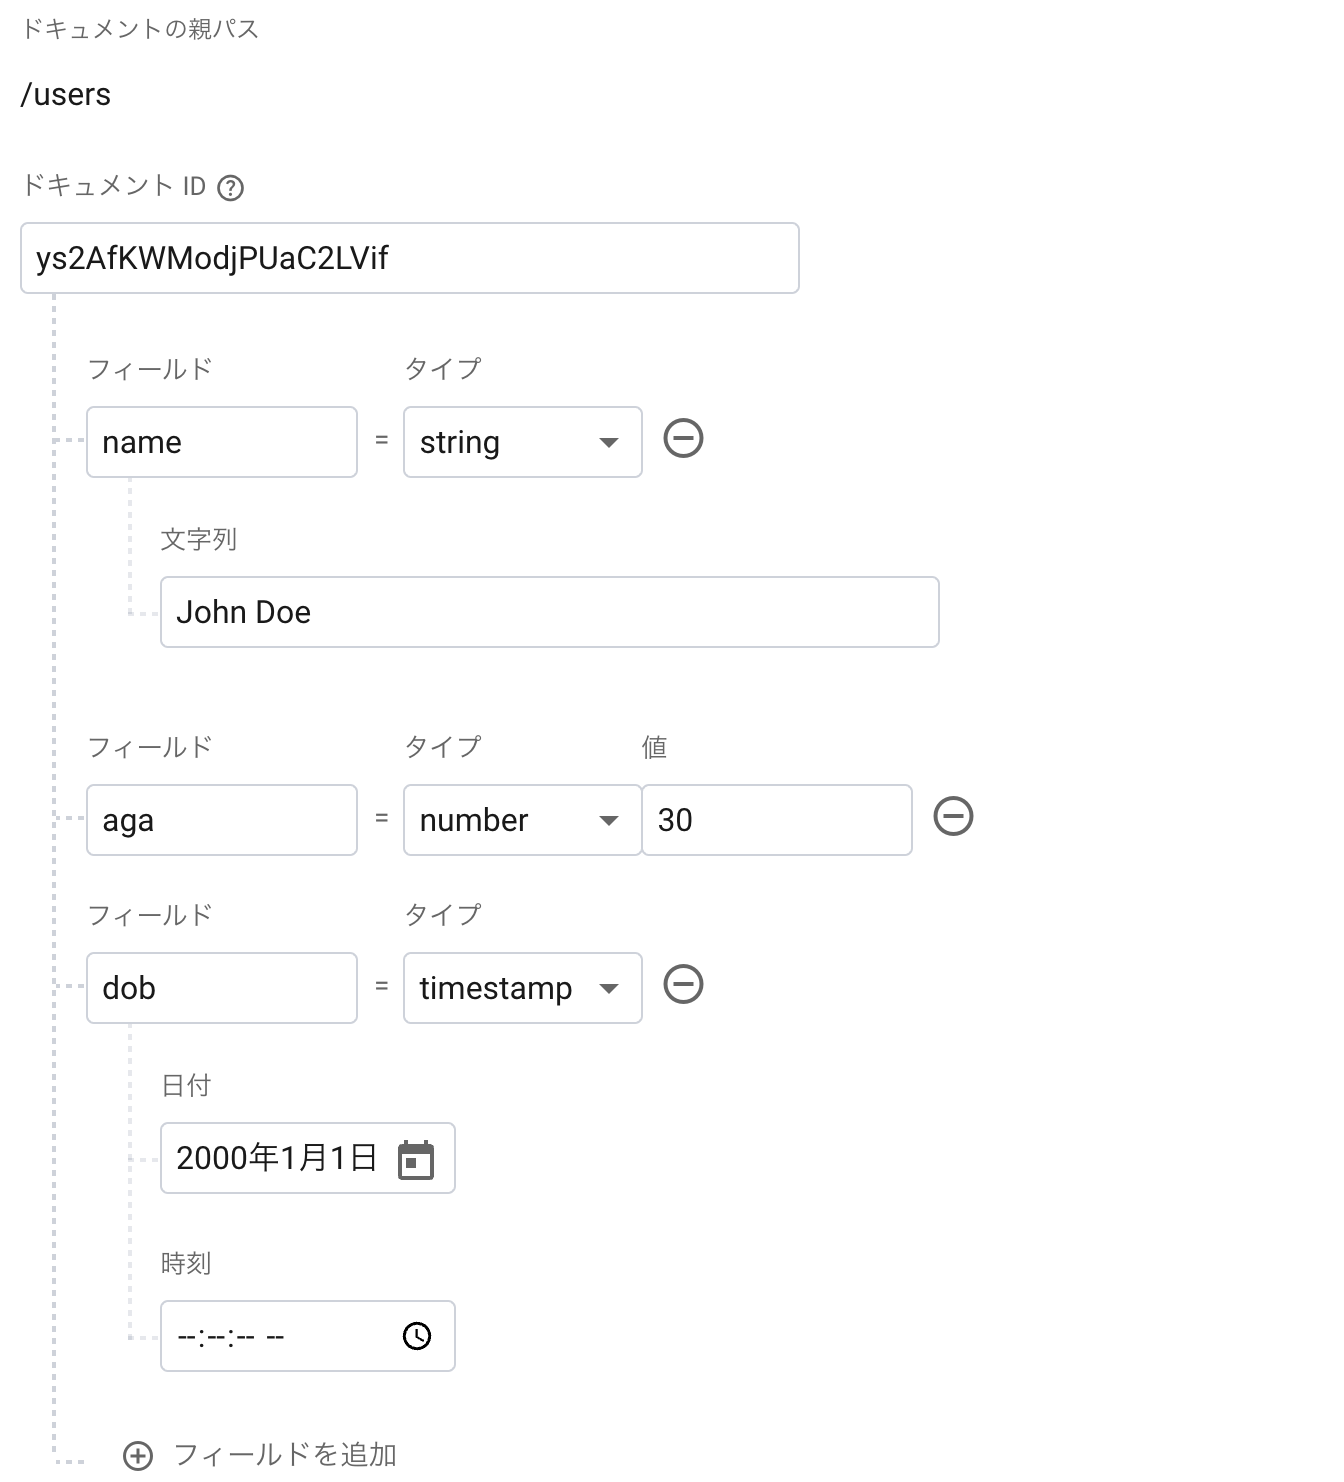Edit the John Doe string value

coord(550,612)
